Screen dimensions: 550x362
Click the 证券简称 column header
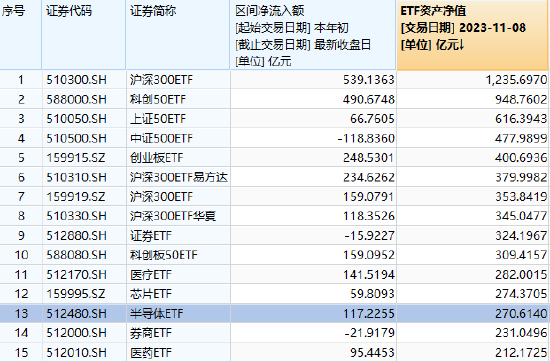(x=178, y=35)
